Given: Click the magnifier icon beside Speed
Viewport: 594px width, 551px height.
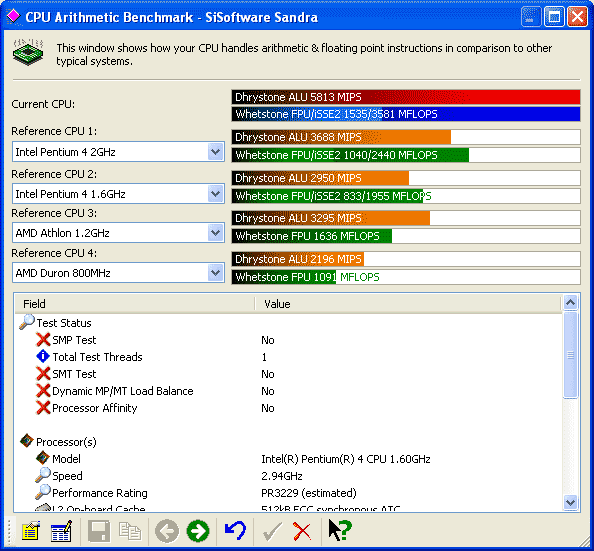Looking at the screenshot, I should pos(43,475).
